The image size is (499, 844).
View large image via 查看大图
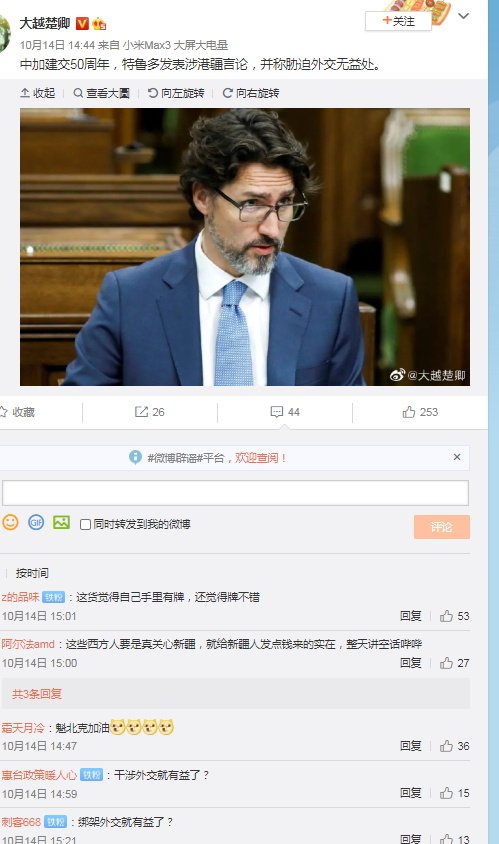click(x=102, y=93)
